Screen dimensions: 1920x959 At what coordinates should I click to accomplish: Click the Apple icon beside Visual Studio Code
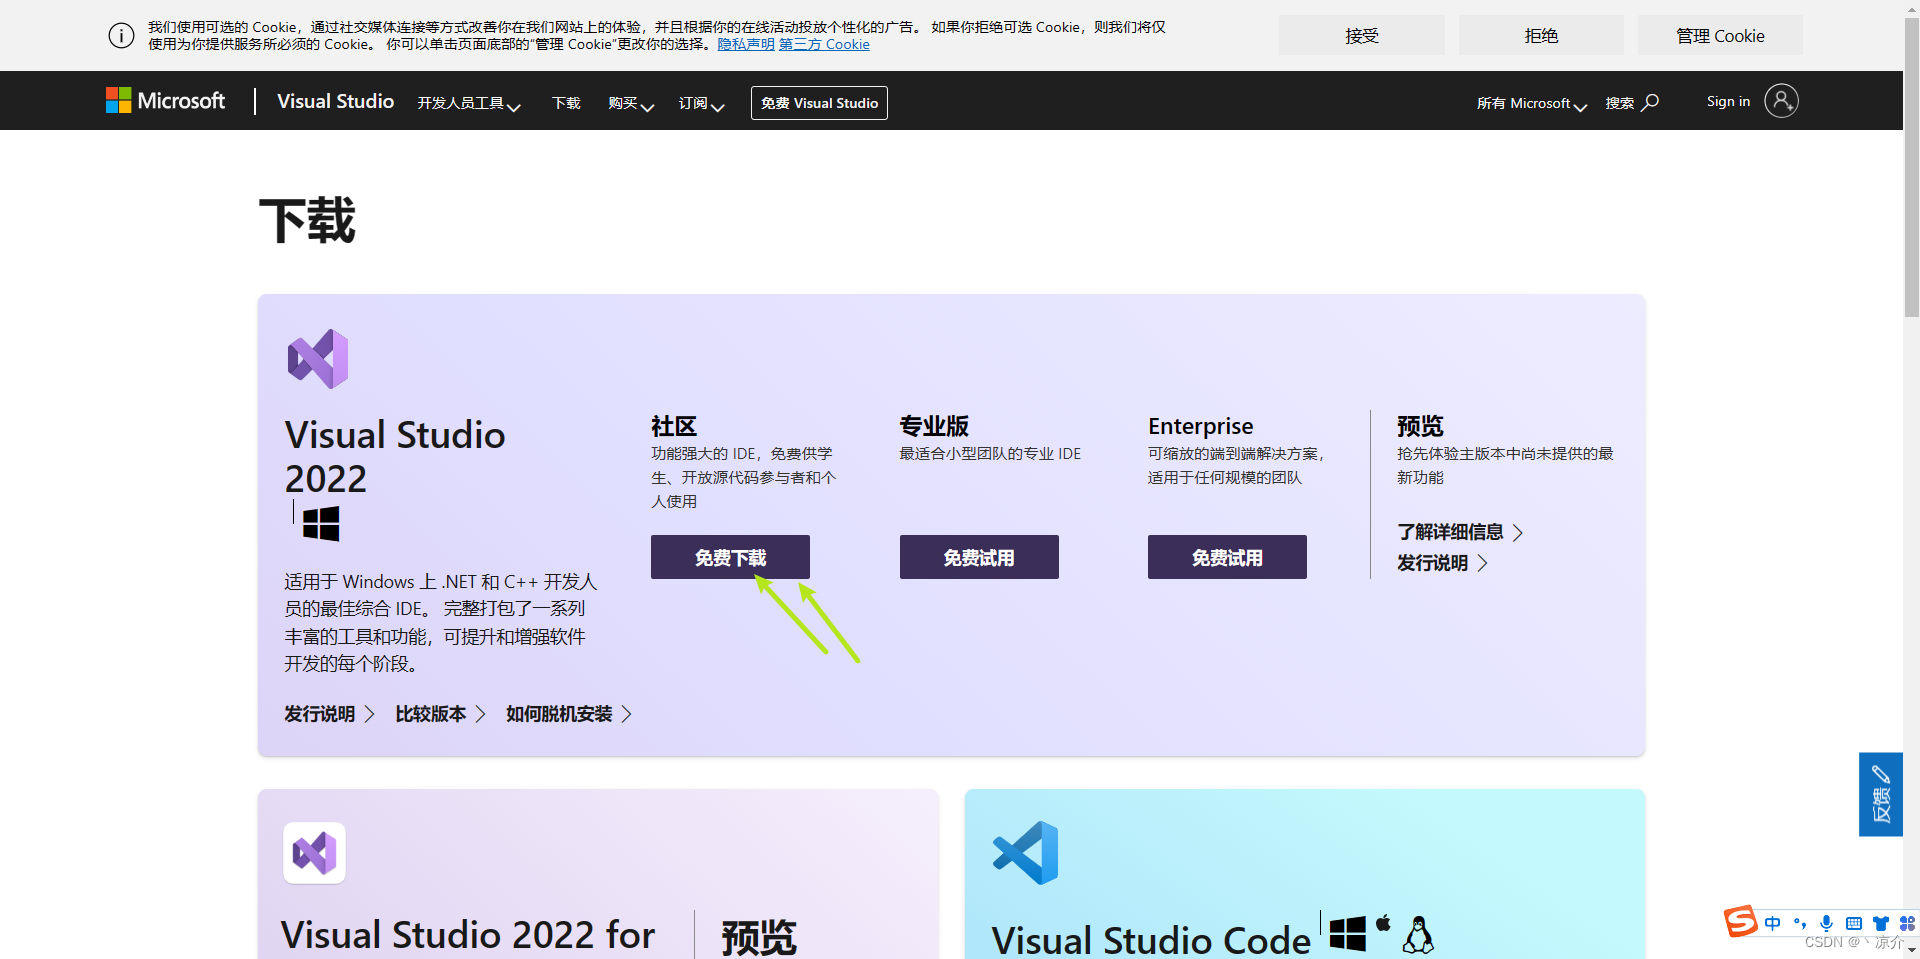(1383, 923)
